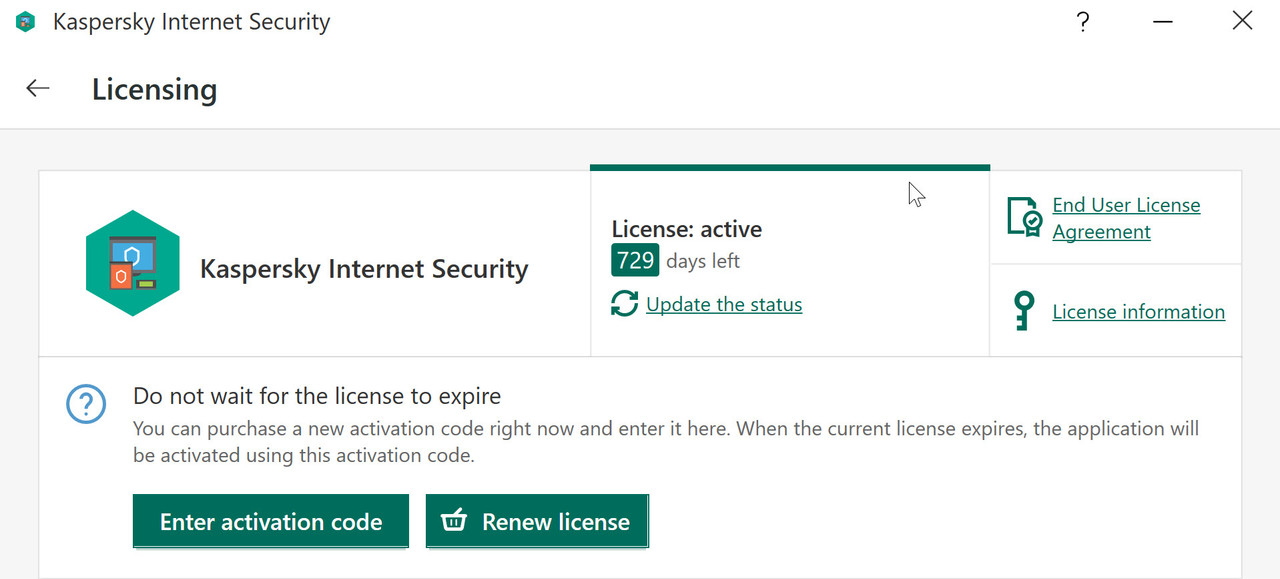
Task: Close the Kaspersky window
Action: click(x=1242, y=21)
